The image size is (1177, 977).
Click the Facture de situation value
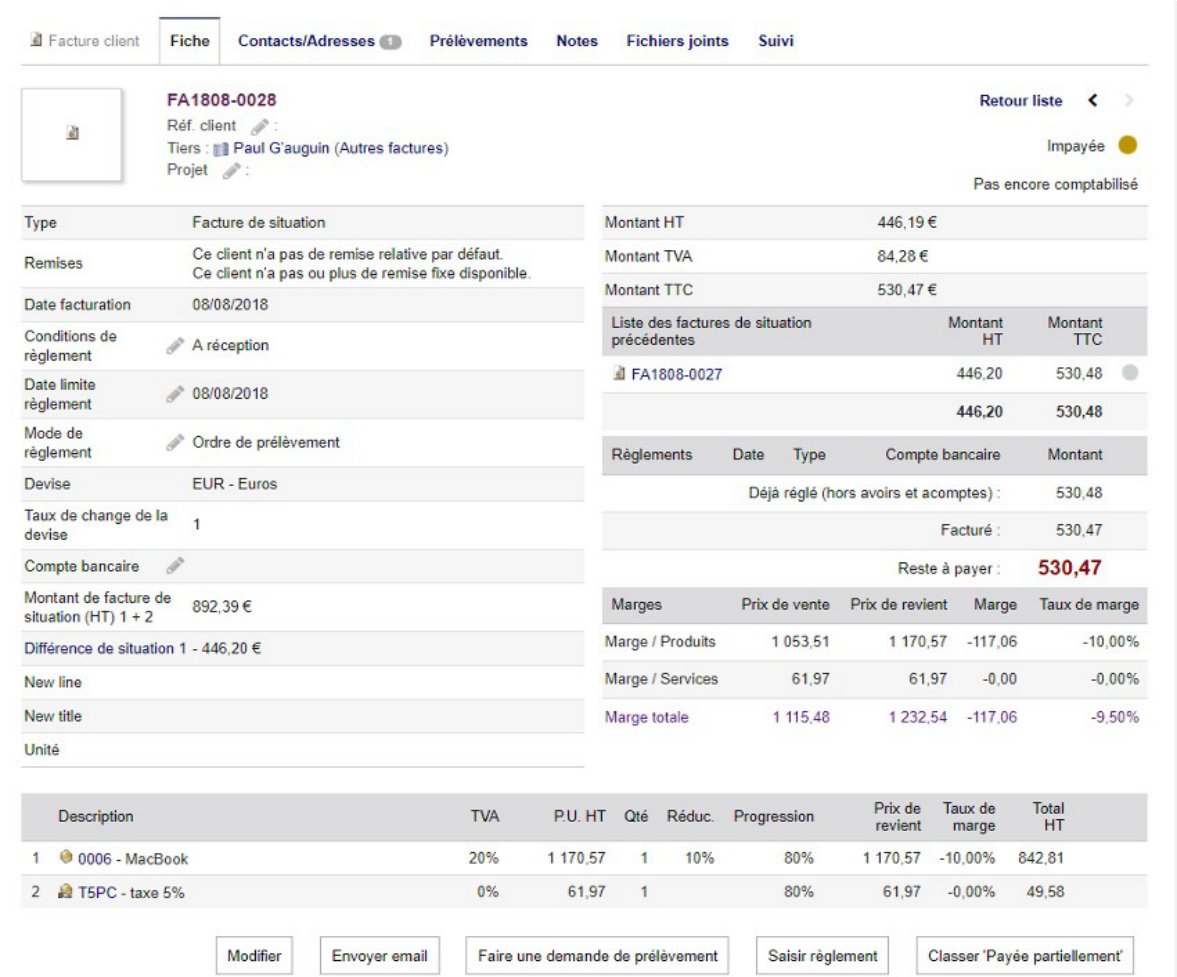(258, 222)
